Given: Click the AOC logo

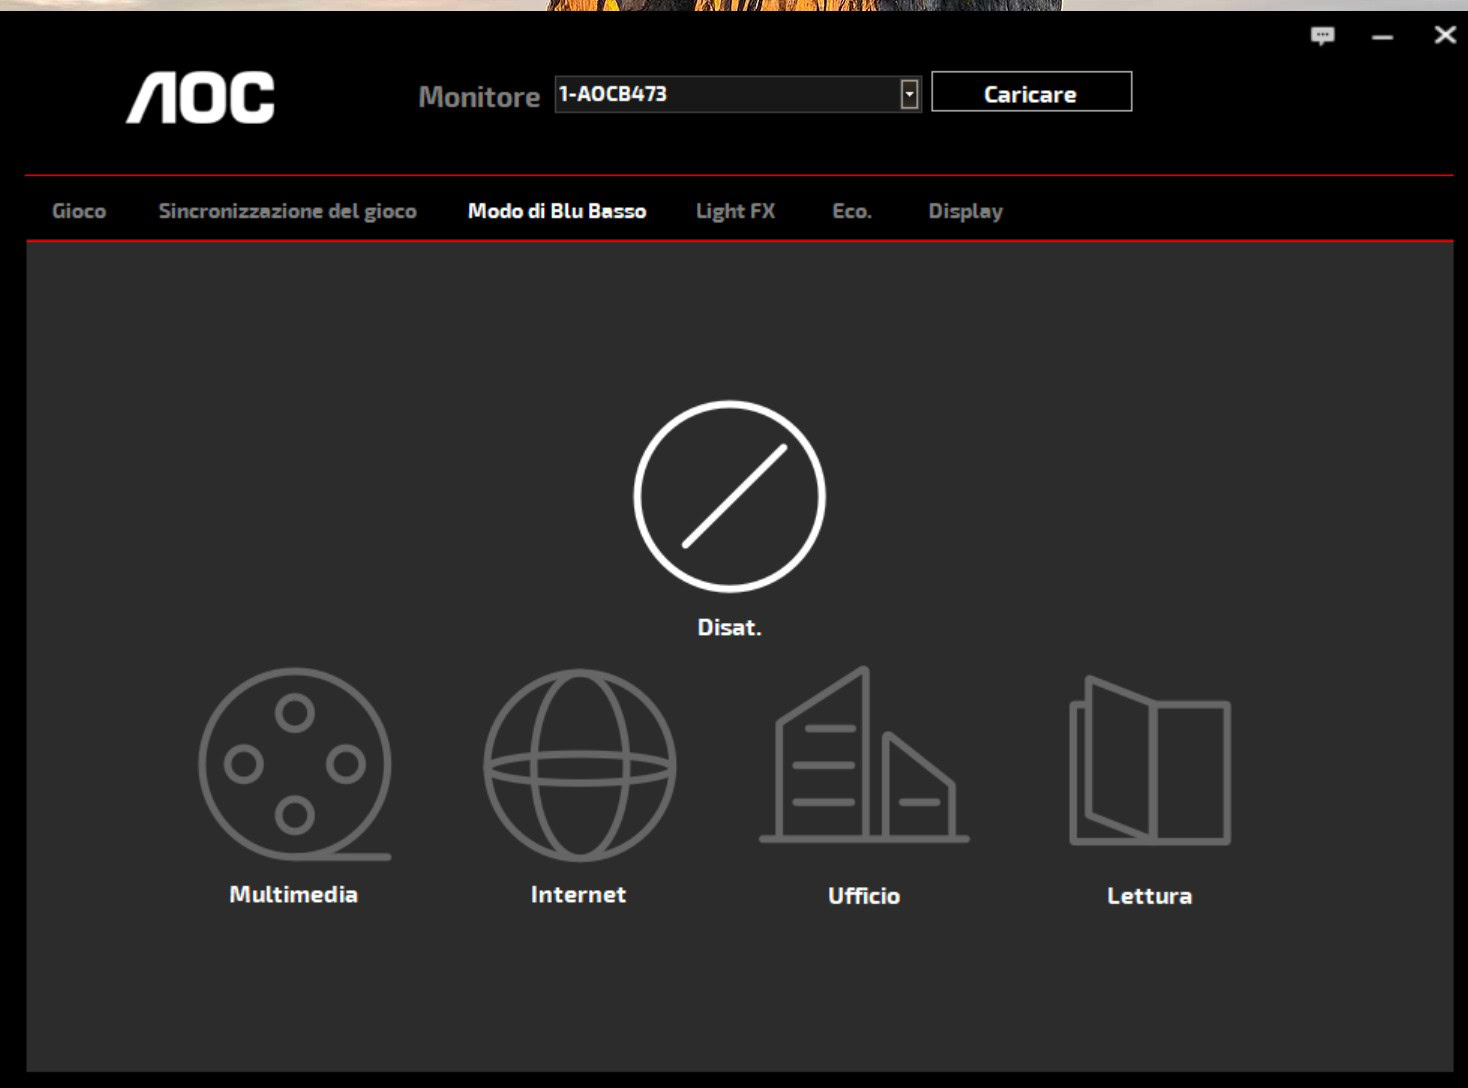Looking at the screenshot, I should click(x=200, y=97).
